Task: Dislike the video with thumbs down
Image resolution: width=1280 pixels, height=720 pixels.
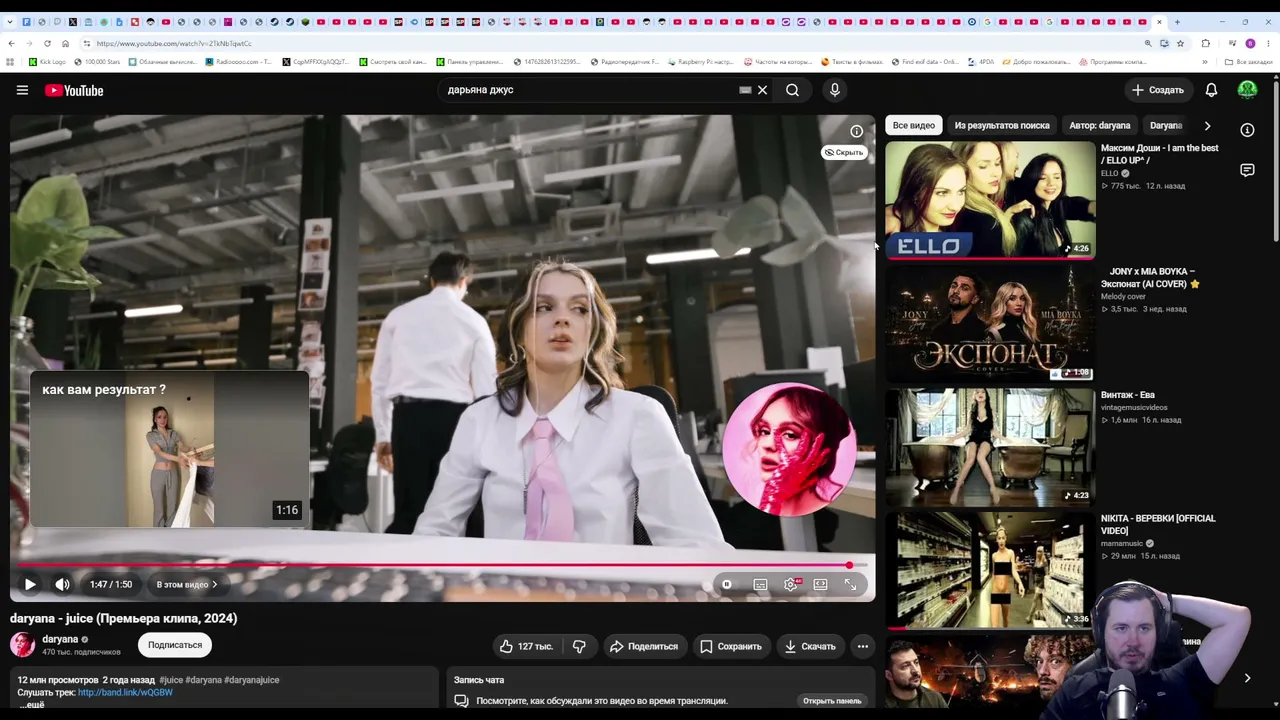Action: 579,646
